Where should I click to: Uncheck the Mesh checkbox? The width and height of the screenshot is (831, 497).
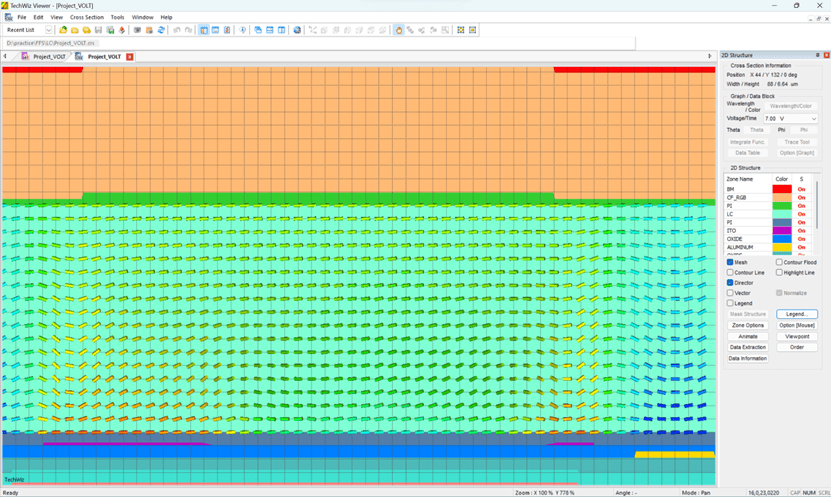pos(730,262)
